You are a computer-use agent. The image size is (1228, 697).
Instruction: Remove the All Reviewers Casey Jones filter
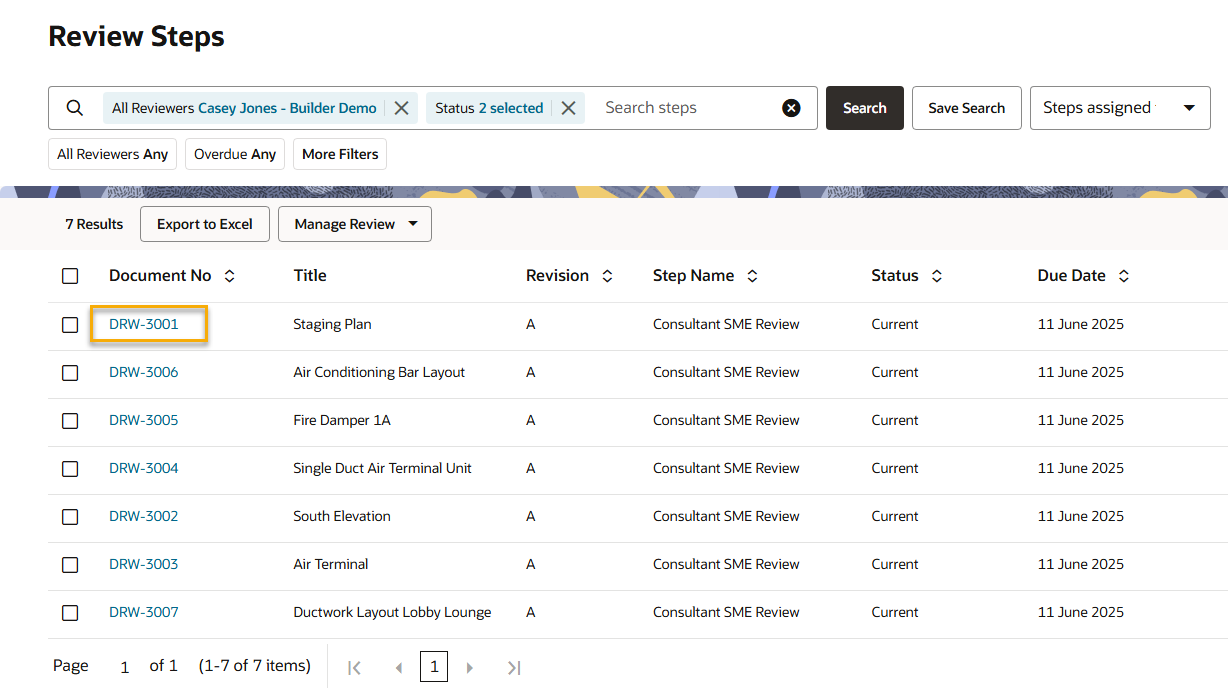[x=401, y=108]
